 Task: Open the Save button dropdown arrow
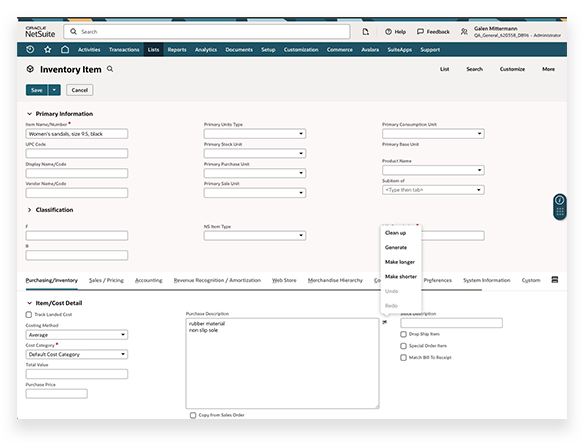[x=54, y=90]
